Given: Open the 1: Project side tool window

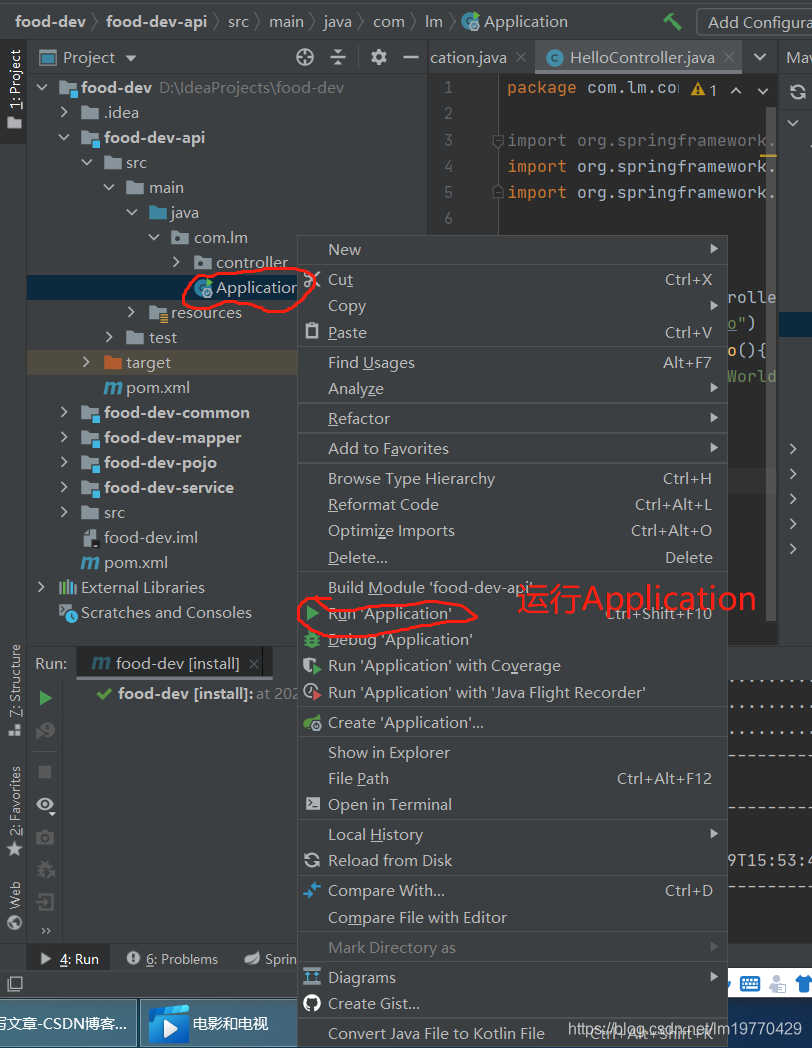Looking at the screenshot, I should pos(14,90).
